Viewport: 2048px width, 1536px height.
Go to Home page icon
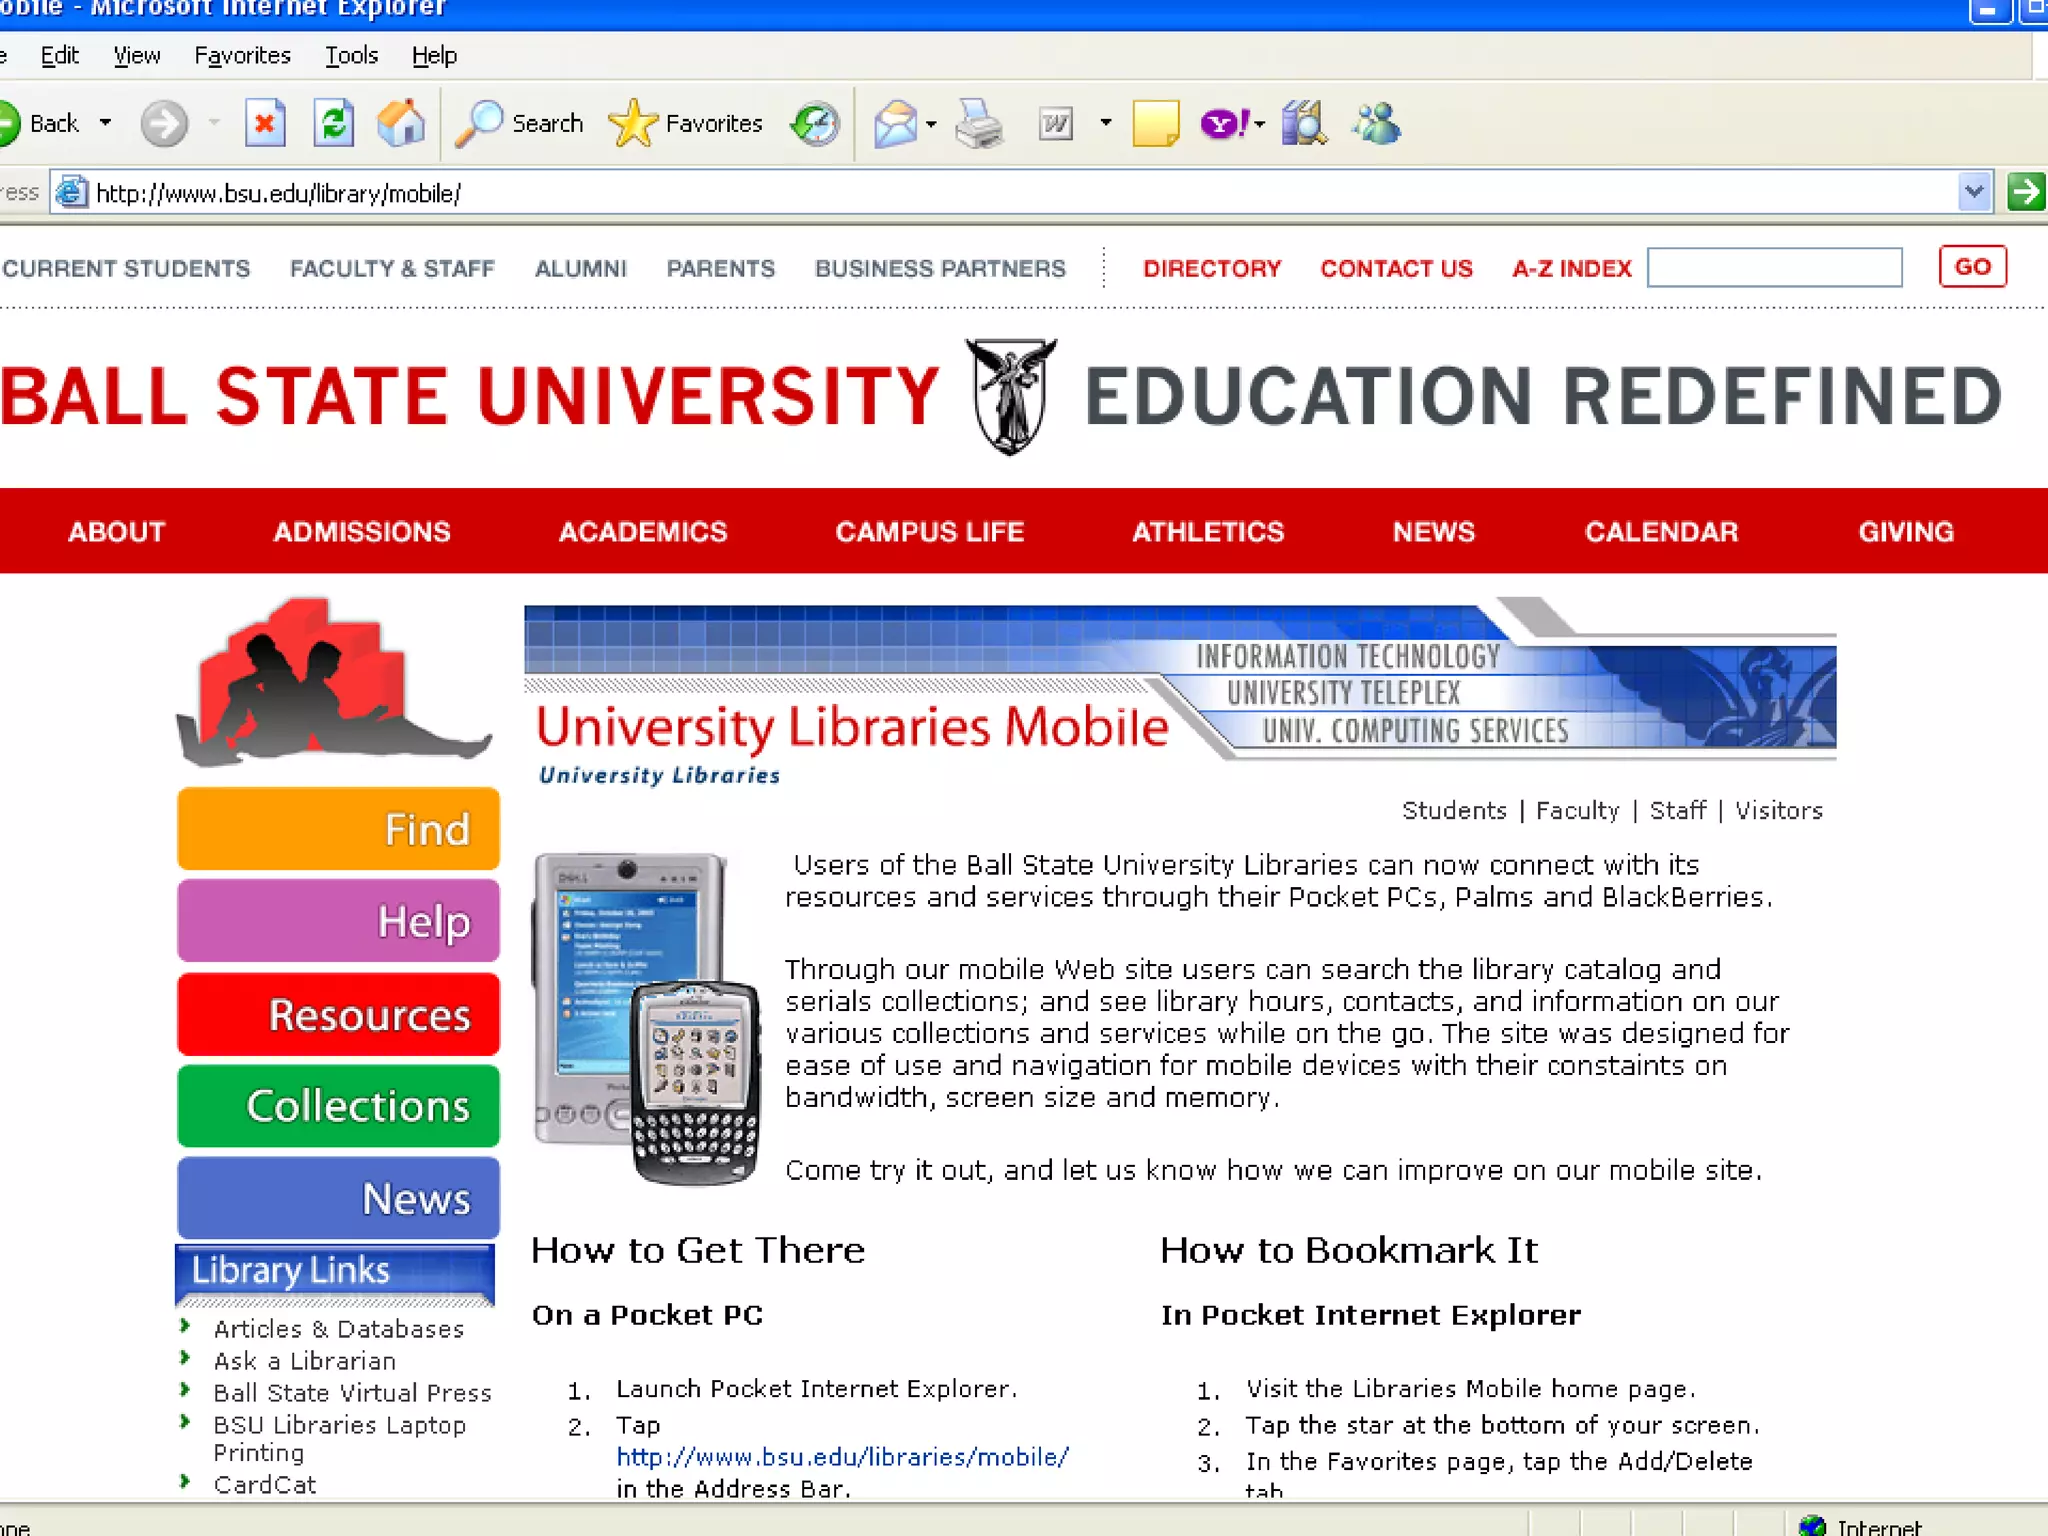coord(401,124)
